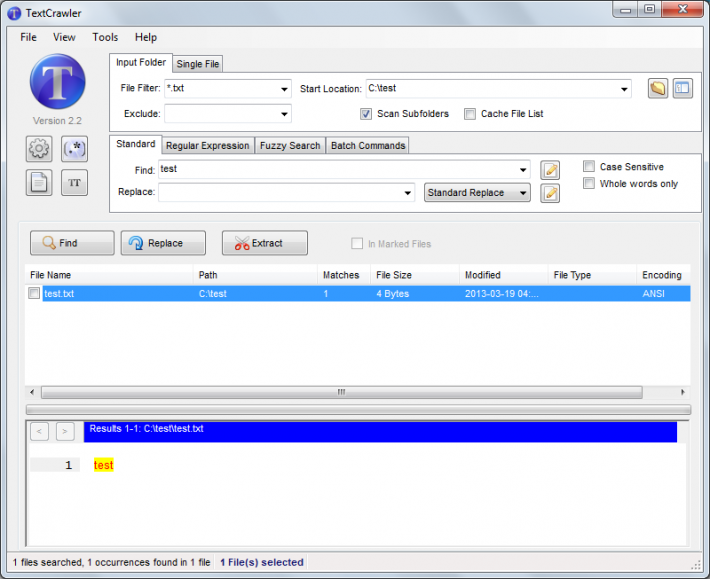The width and height of the screenshot is (710, 579).
Task: Click the highlighted 'test' match in preview
Action: (x=104, y=465)
